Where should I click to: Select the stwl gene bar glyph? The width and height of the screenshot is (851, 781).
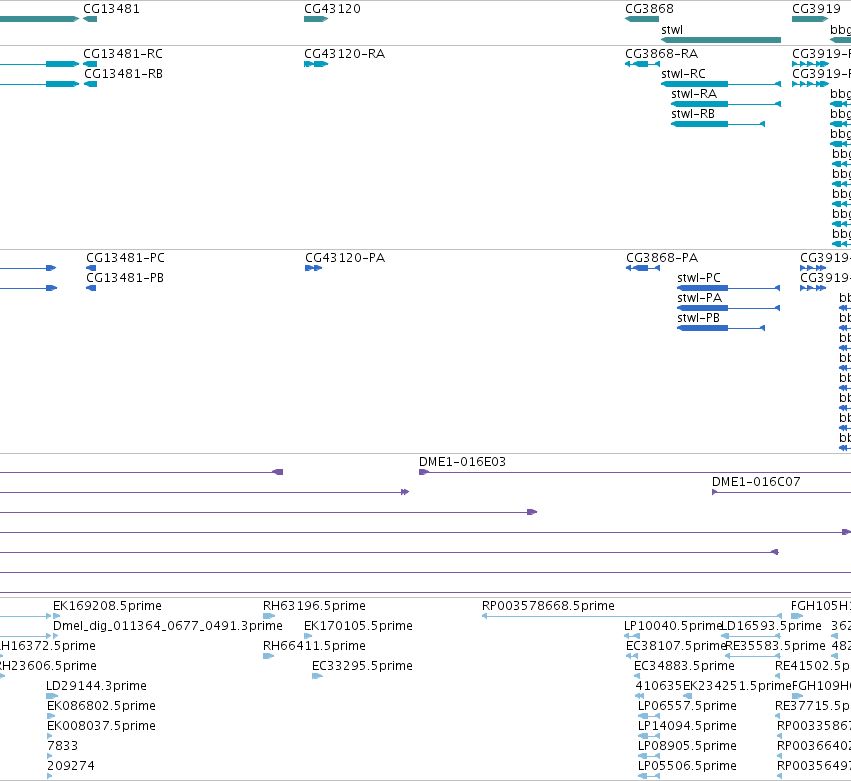click(x=721, y=40)
